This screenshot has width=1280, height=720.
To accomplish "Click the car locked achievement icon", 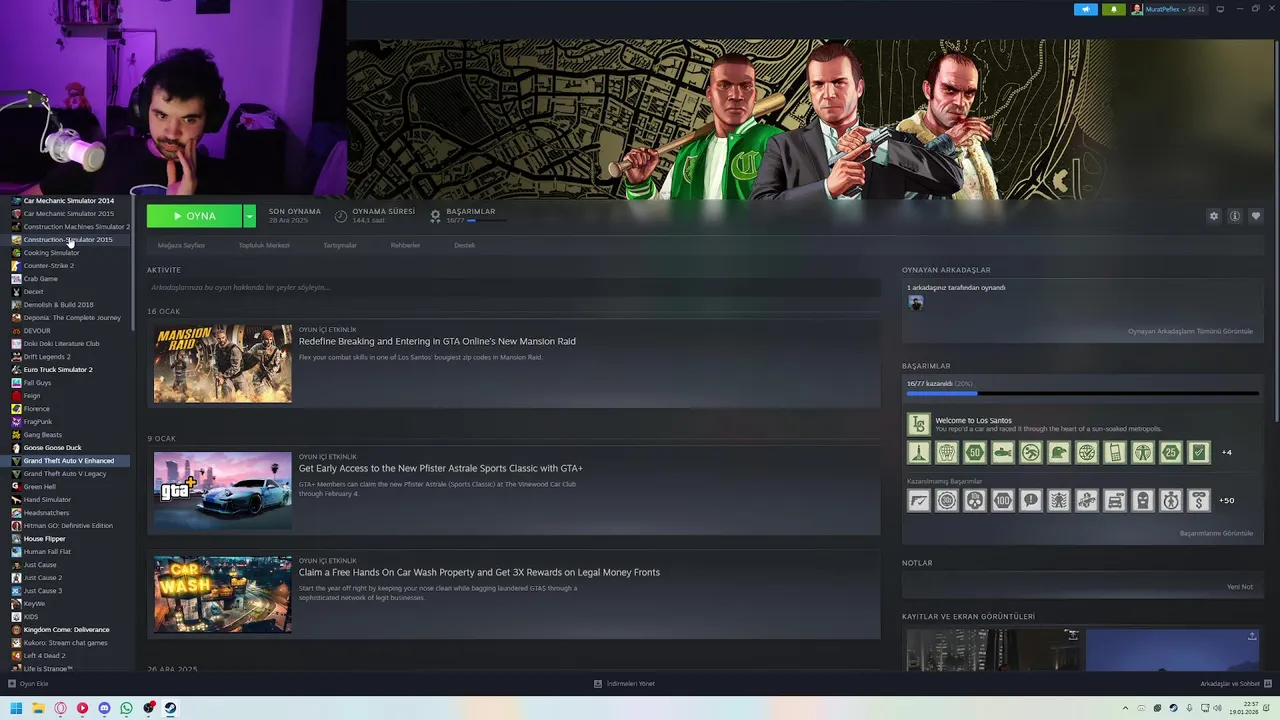I will click(1115, 500).
